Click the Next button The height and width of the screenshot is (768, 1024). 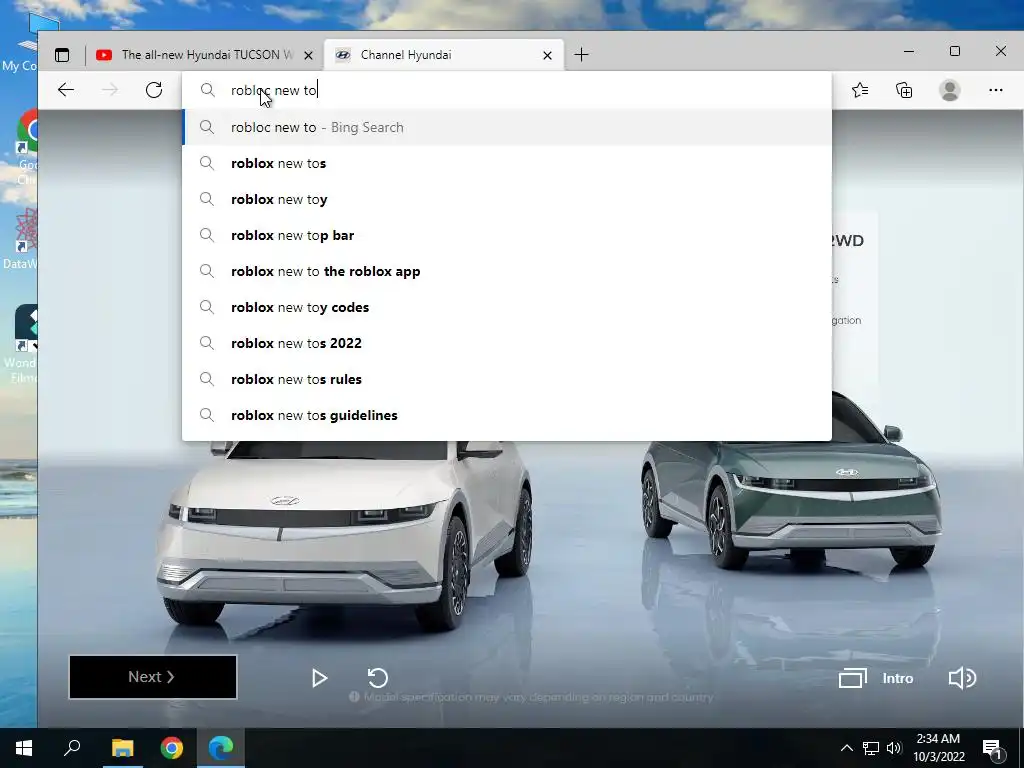click(x=153, y=677)
